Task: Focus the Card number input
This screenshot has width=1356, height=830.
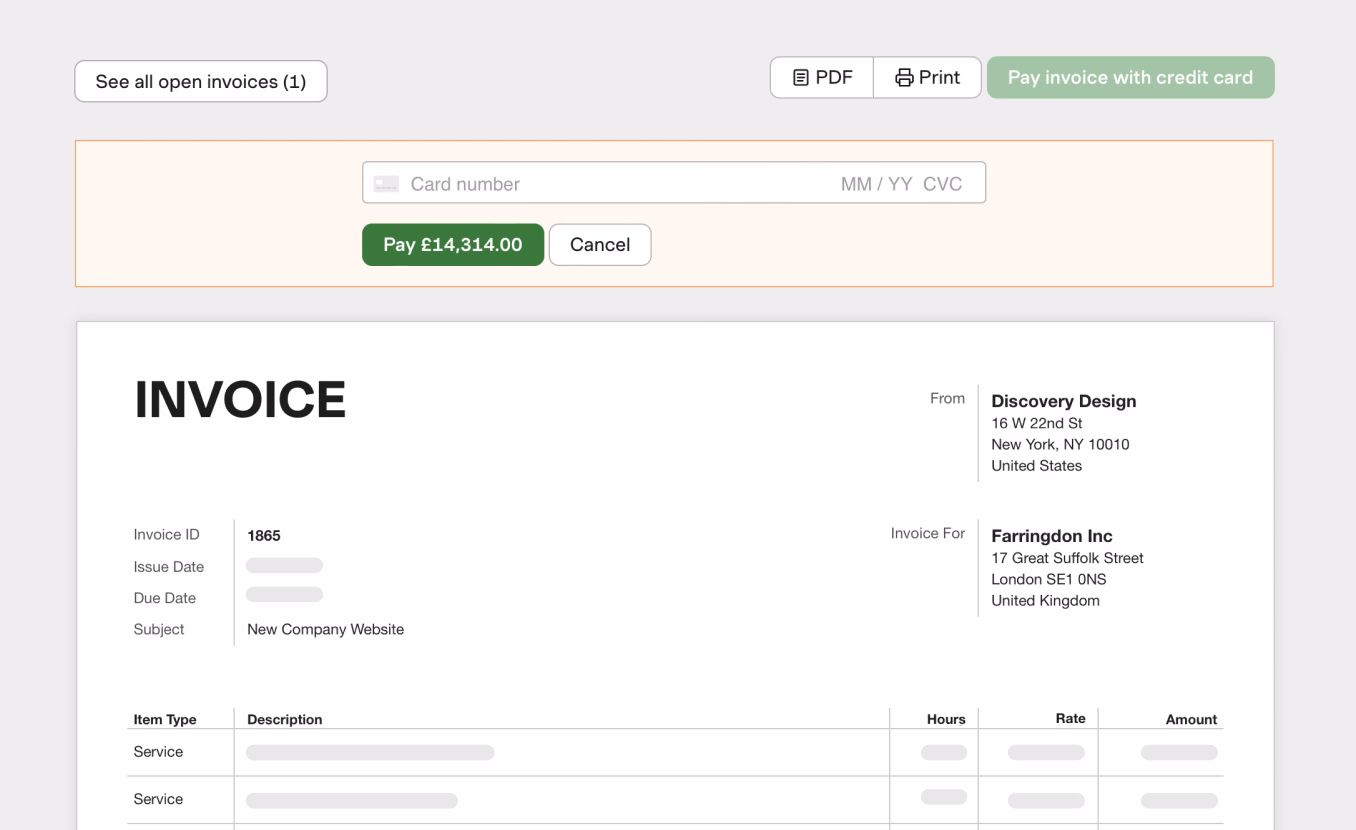Action: 600,184
